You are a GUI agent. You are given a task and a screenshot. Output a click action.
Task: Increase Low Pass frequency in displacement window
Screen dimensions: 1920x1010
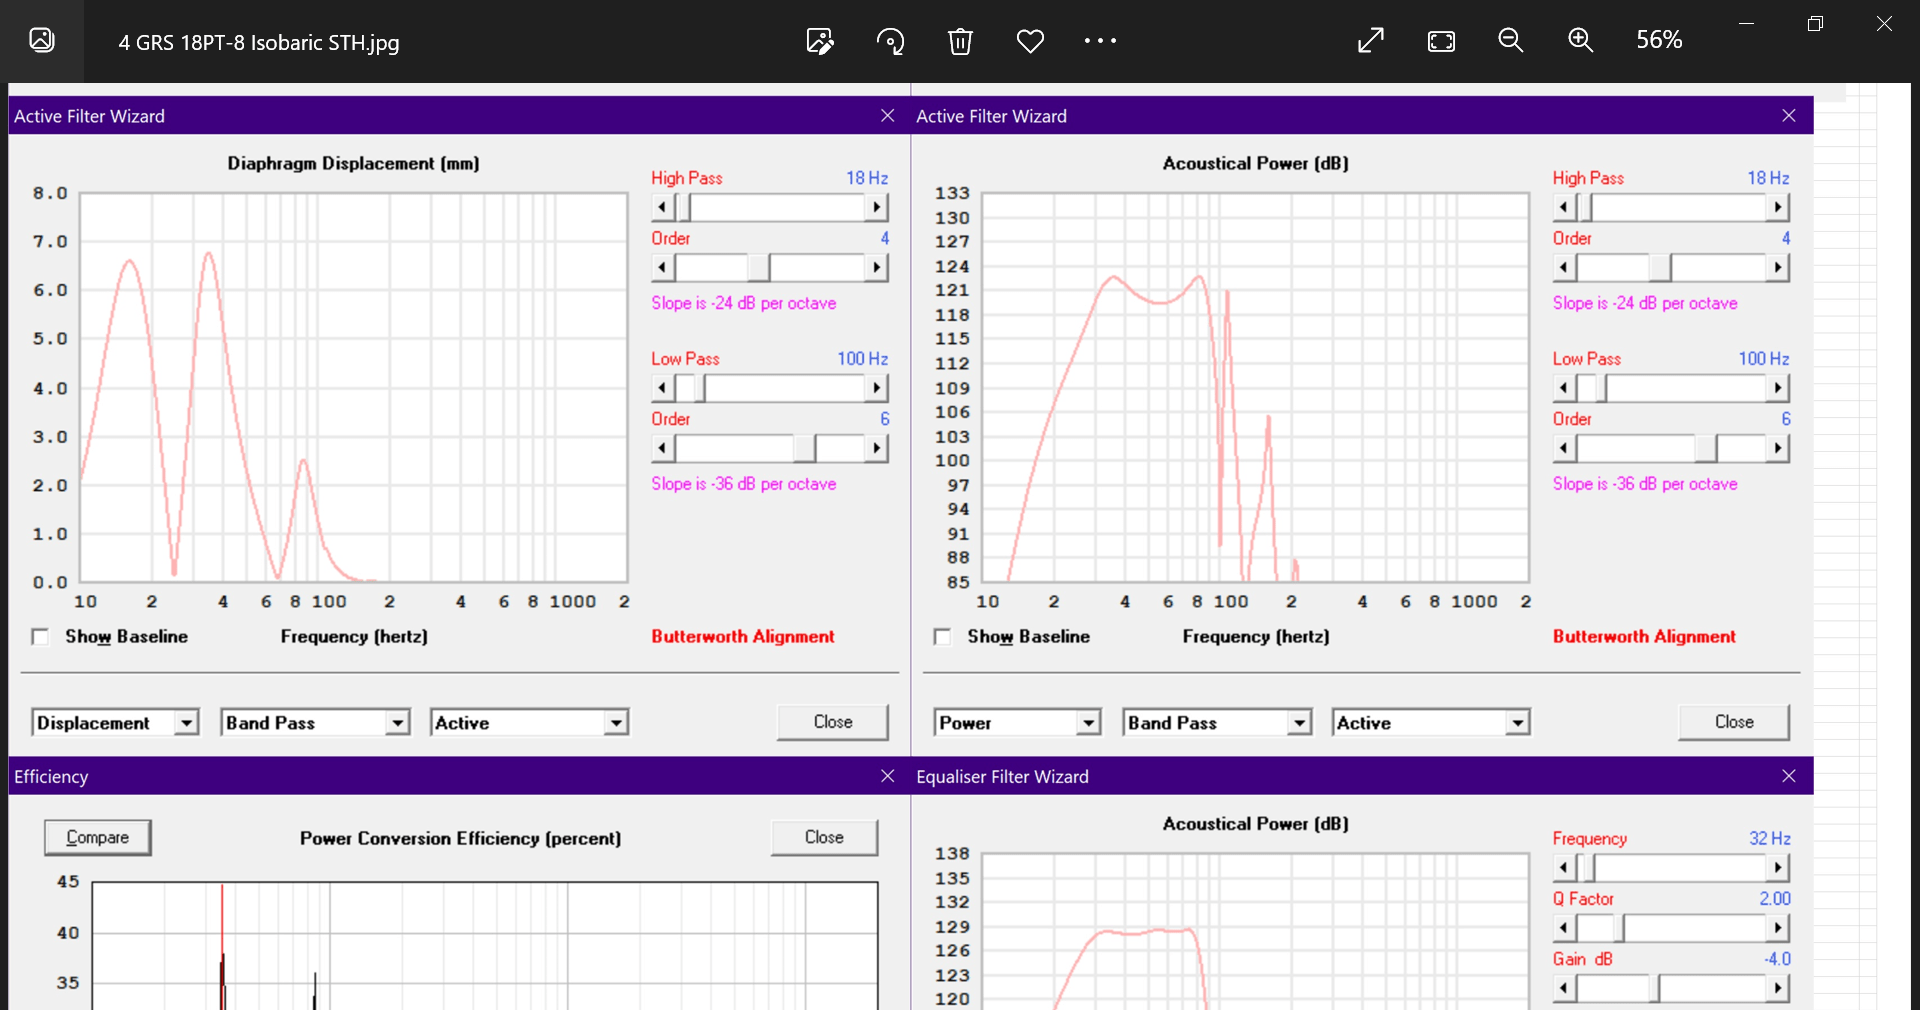(x=877, y=388)
